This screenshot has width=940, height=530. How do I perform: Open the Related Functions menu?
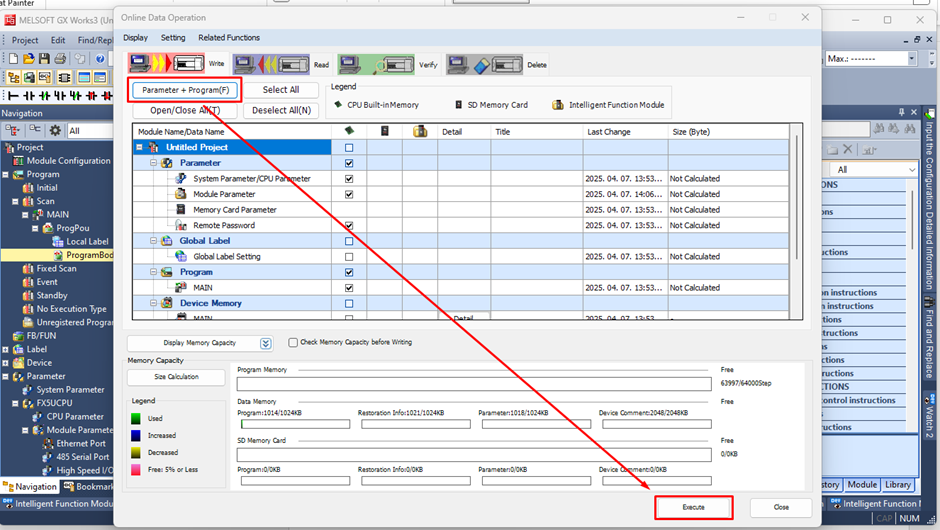click(229, 38)
